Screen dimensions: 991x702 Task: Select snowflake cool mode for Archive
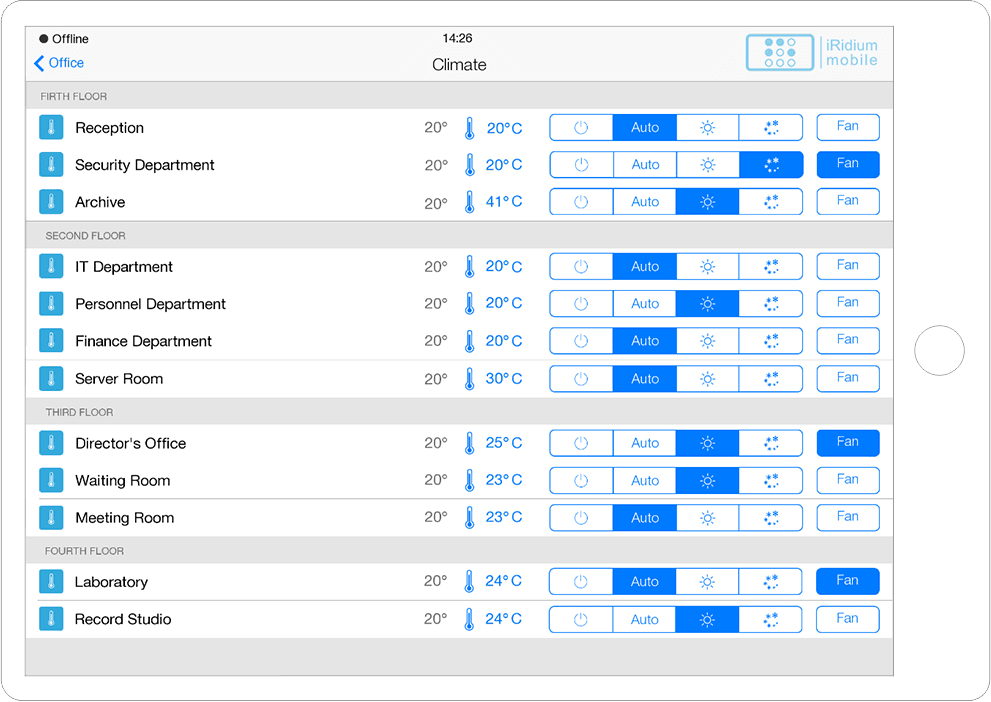pos(770,202)
